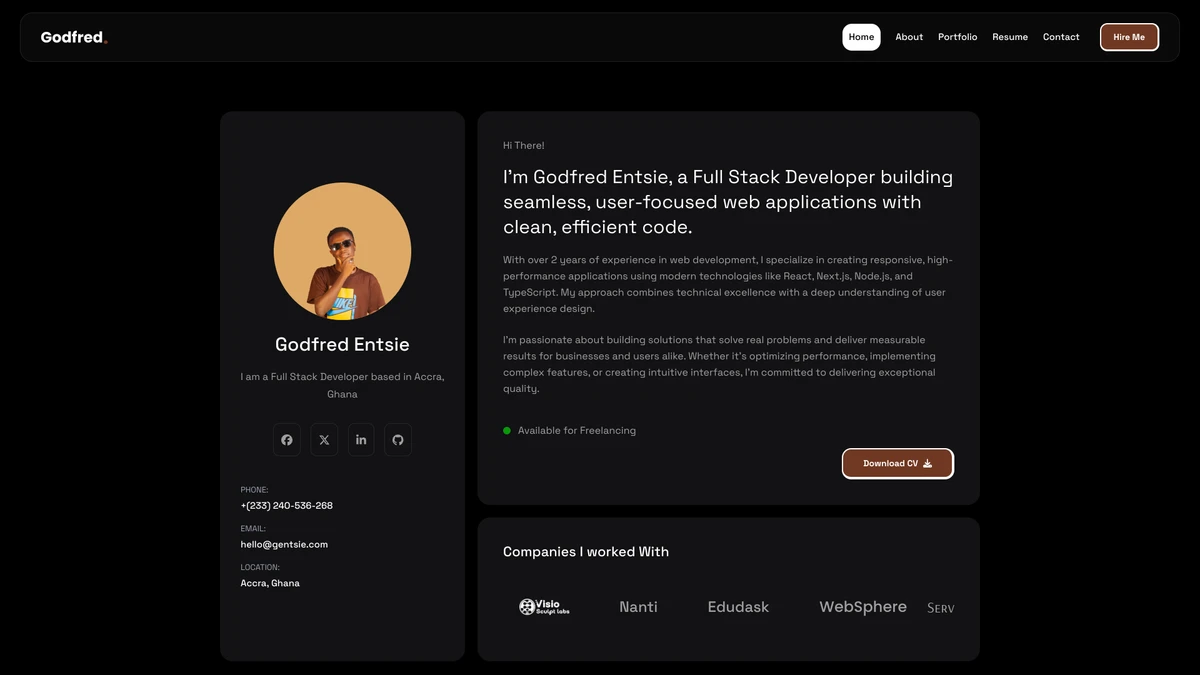
Task: Click the Visio Sculpt Labs logo
Action: pyautogui.click(x=544, y=607)
